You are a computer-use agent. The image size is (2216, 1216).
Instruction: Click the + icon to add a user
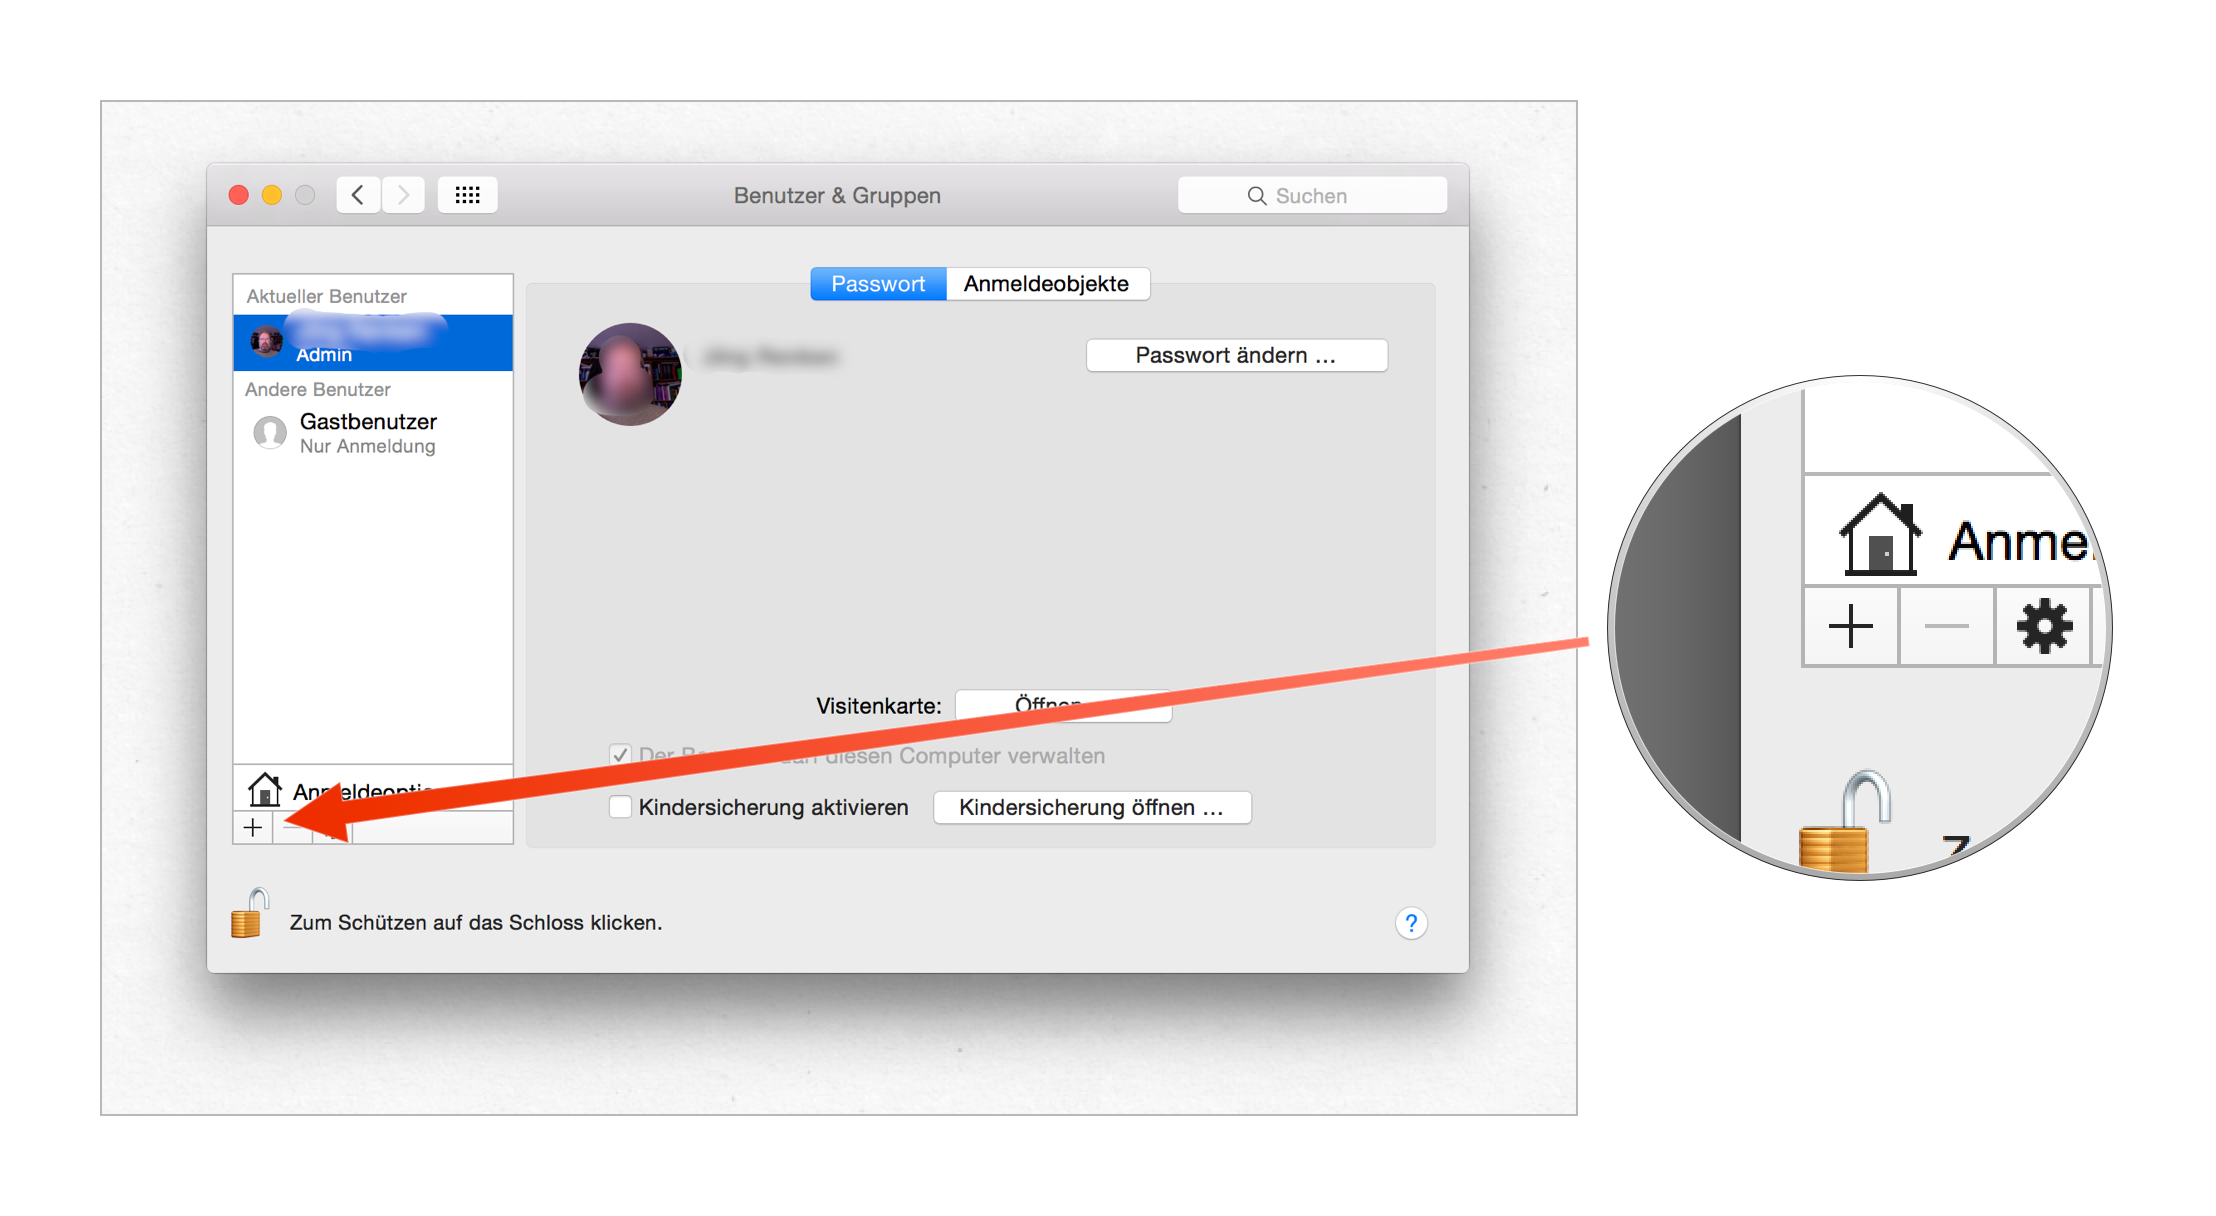[253, 827]
